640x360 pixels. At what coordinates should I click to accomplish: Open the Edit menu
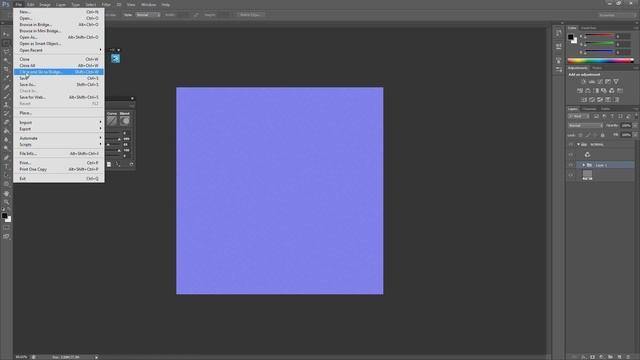[31, 4]
